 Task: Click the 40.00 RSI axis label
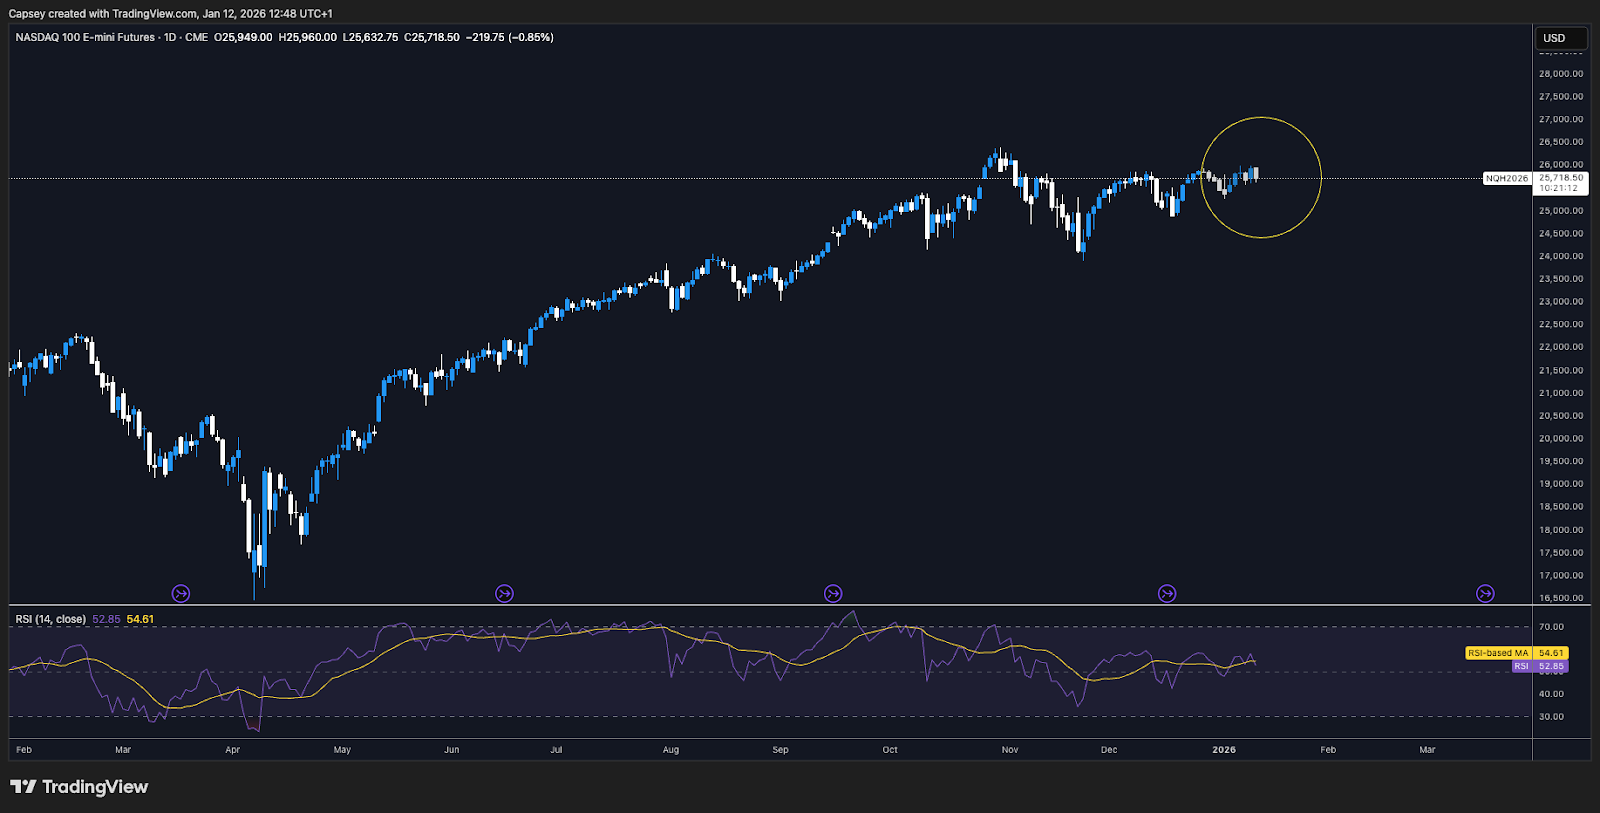1551,694
